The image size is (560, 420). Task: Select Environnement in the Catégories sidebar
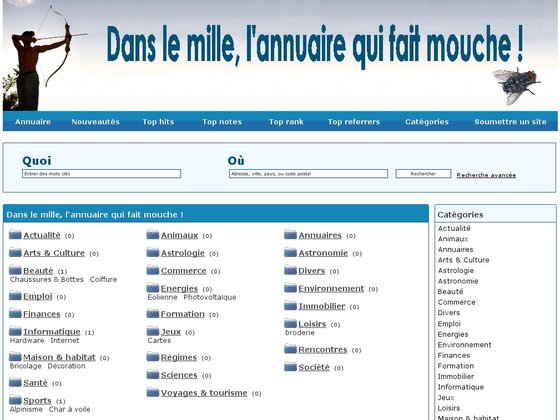(x=464, y=345)
